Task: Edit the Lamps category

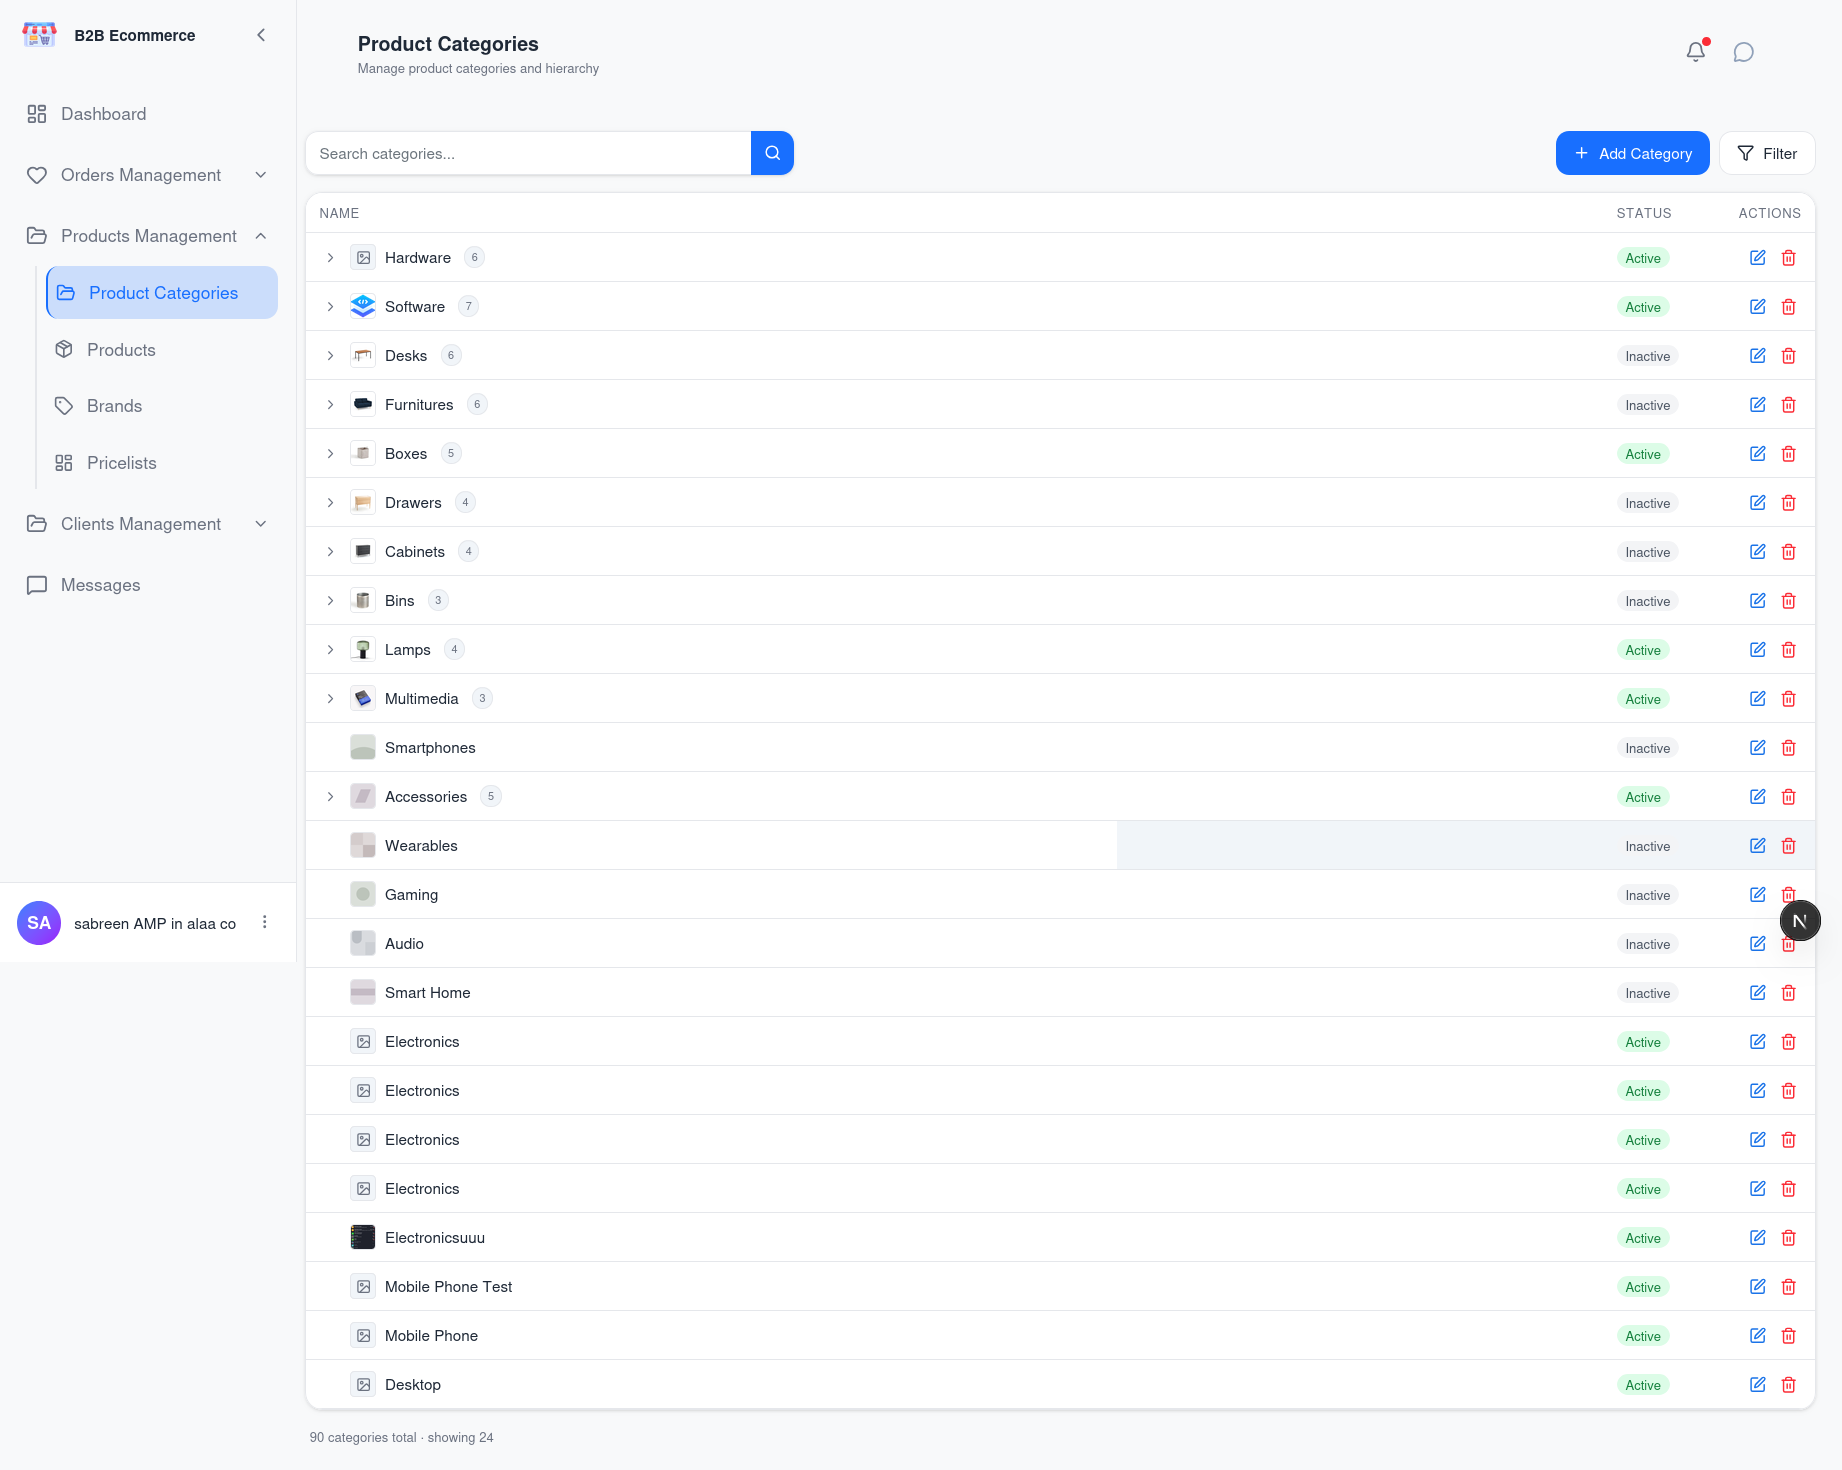Action: [x=1758, y=650]
